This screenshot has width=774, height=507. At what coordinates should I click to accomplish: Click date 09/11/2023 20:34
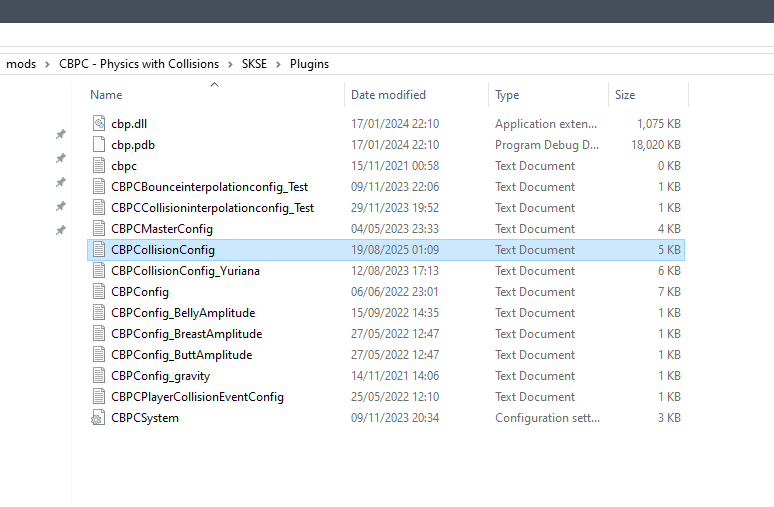point(395,418)
